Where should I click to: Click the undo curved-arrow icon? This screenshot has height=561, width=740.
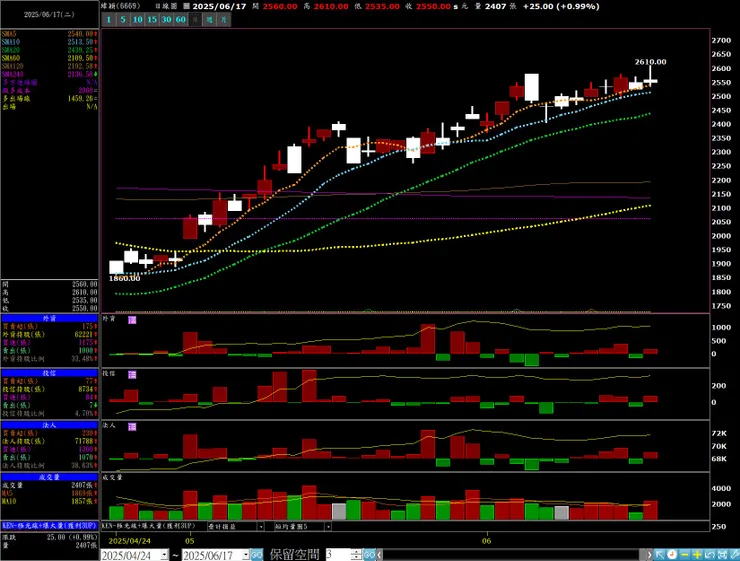tap(709, 555)
